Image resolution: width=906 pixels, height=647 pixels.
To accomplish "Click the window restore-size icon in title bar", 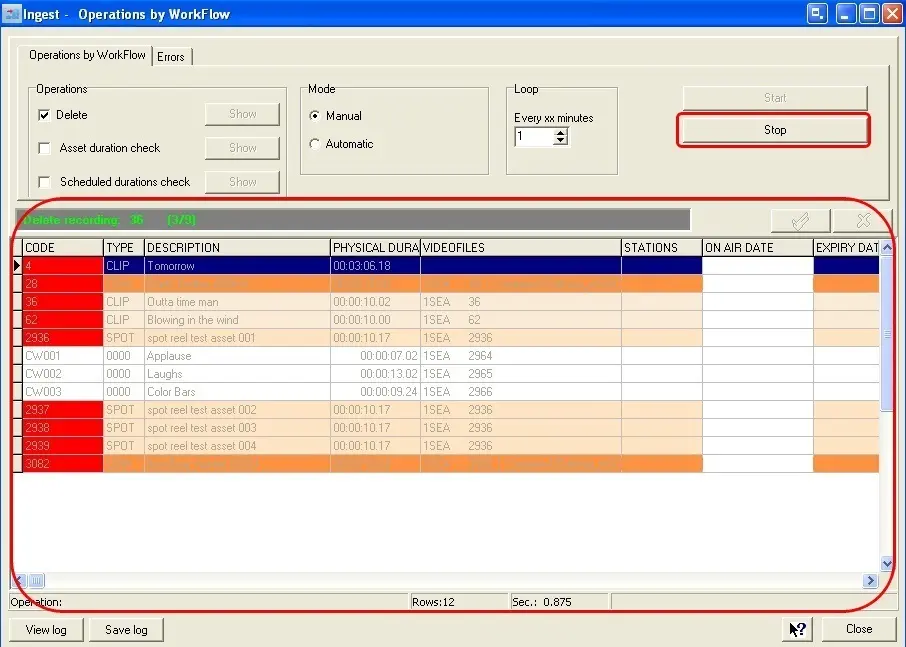I will click(818, 14).
